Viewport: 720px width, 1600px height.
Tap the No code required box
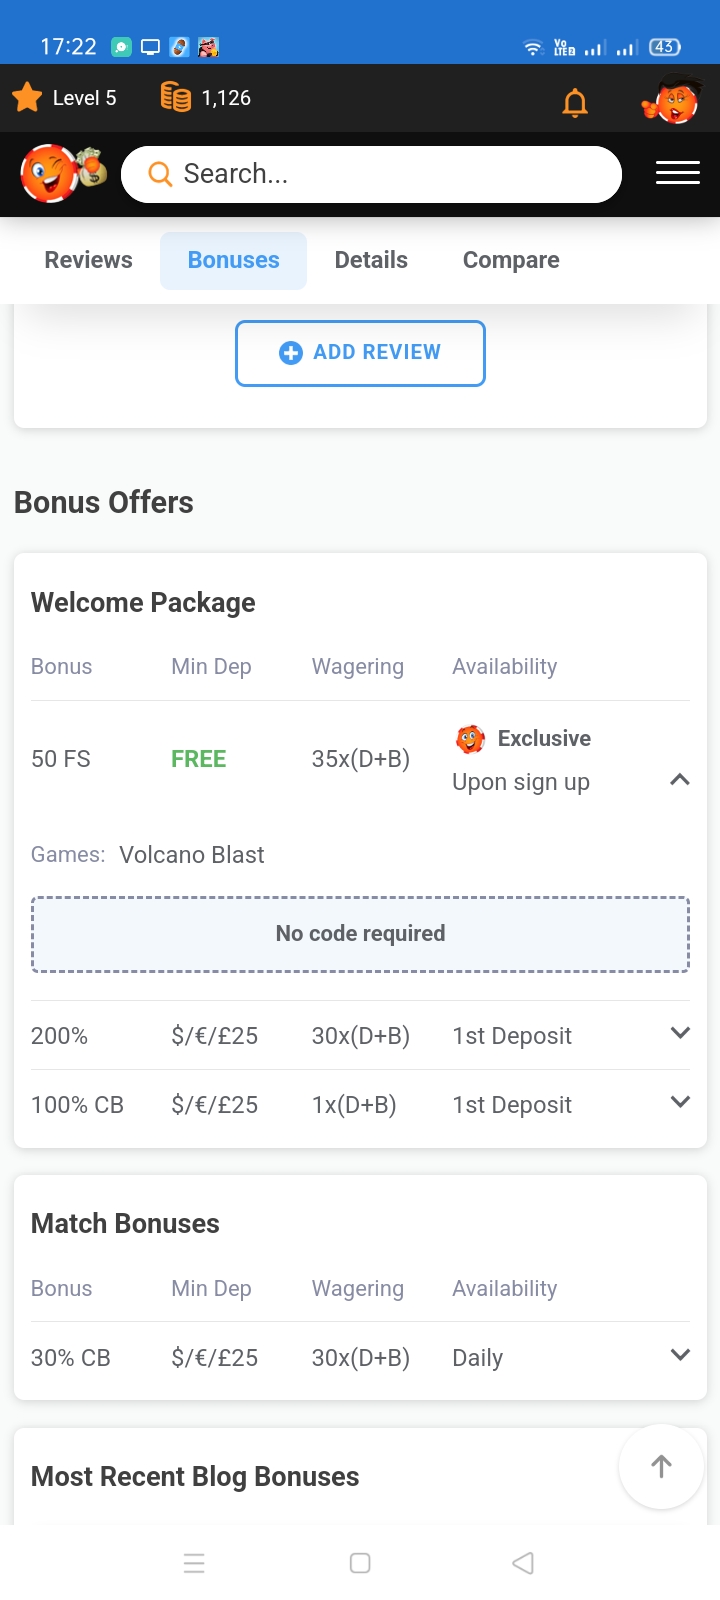point(360,934)
